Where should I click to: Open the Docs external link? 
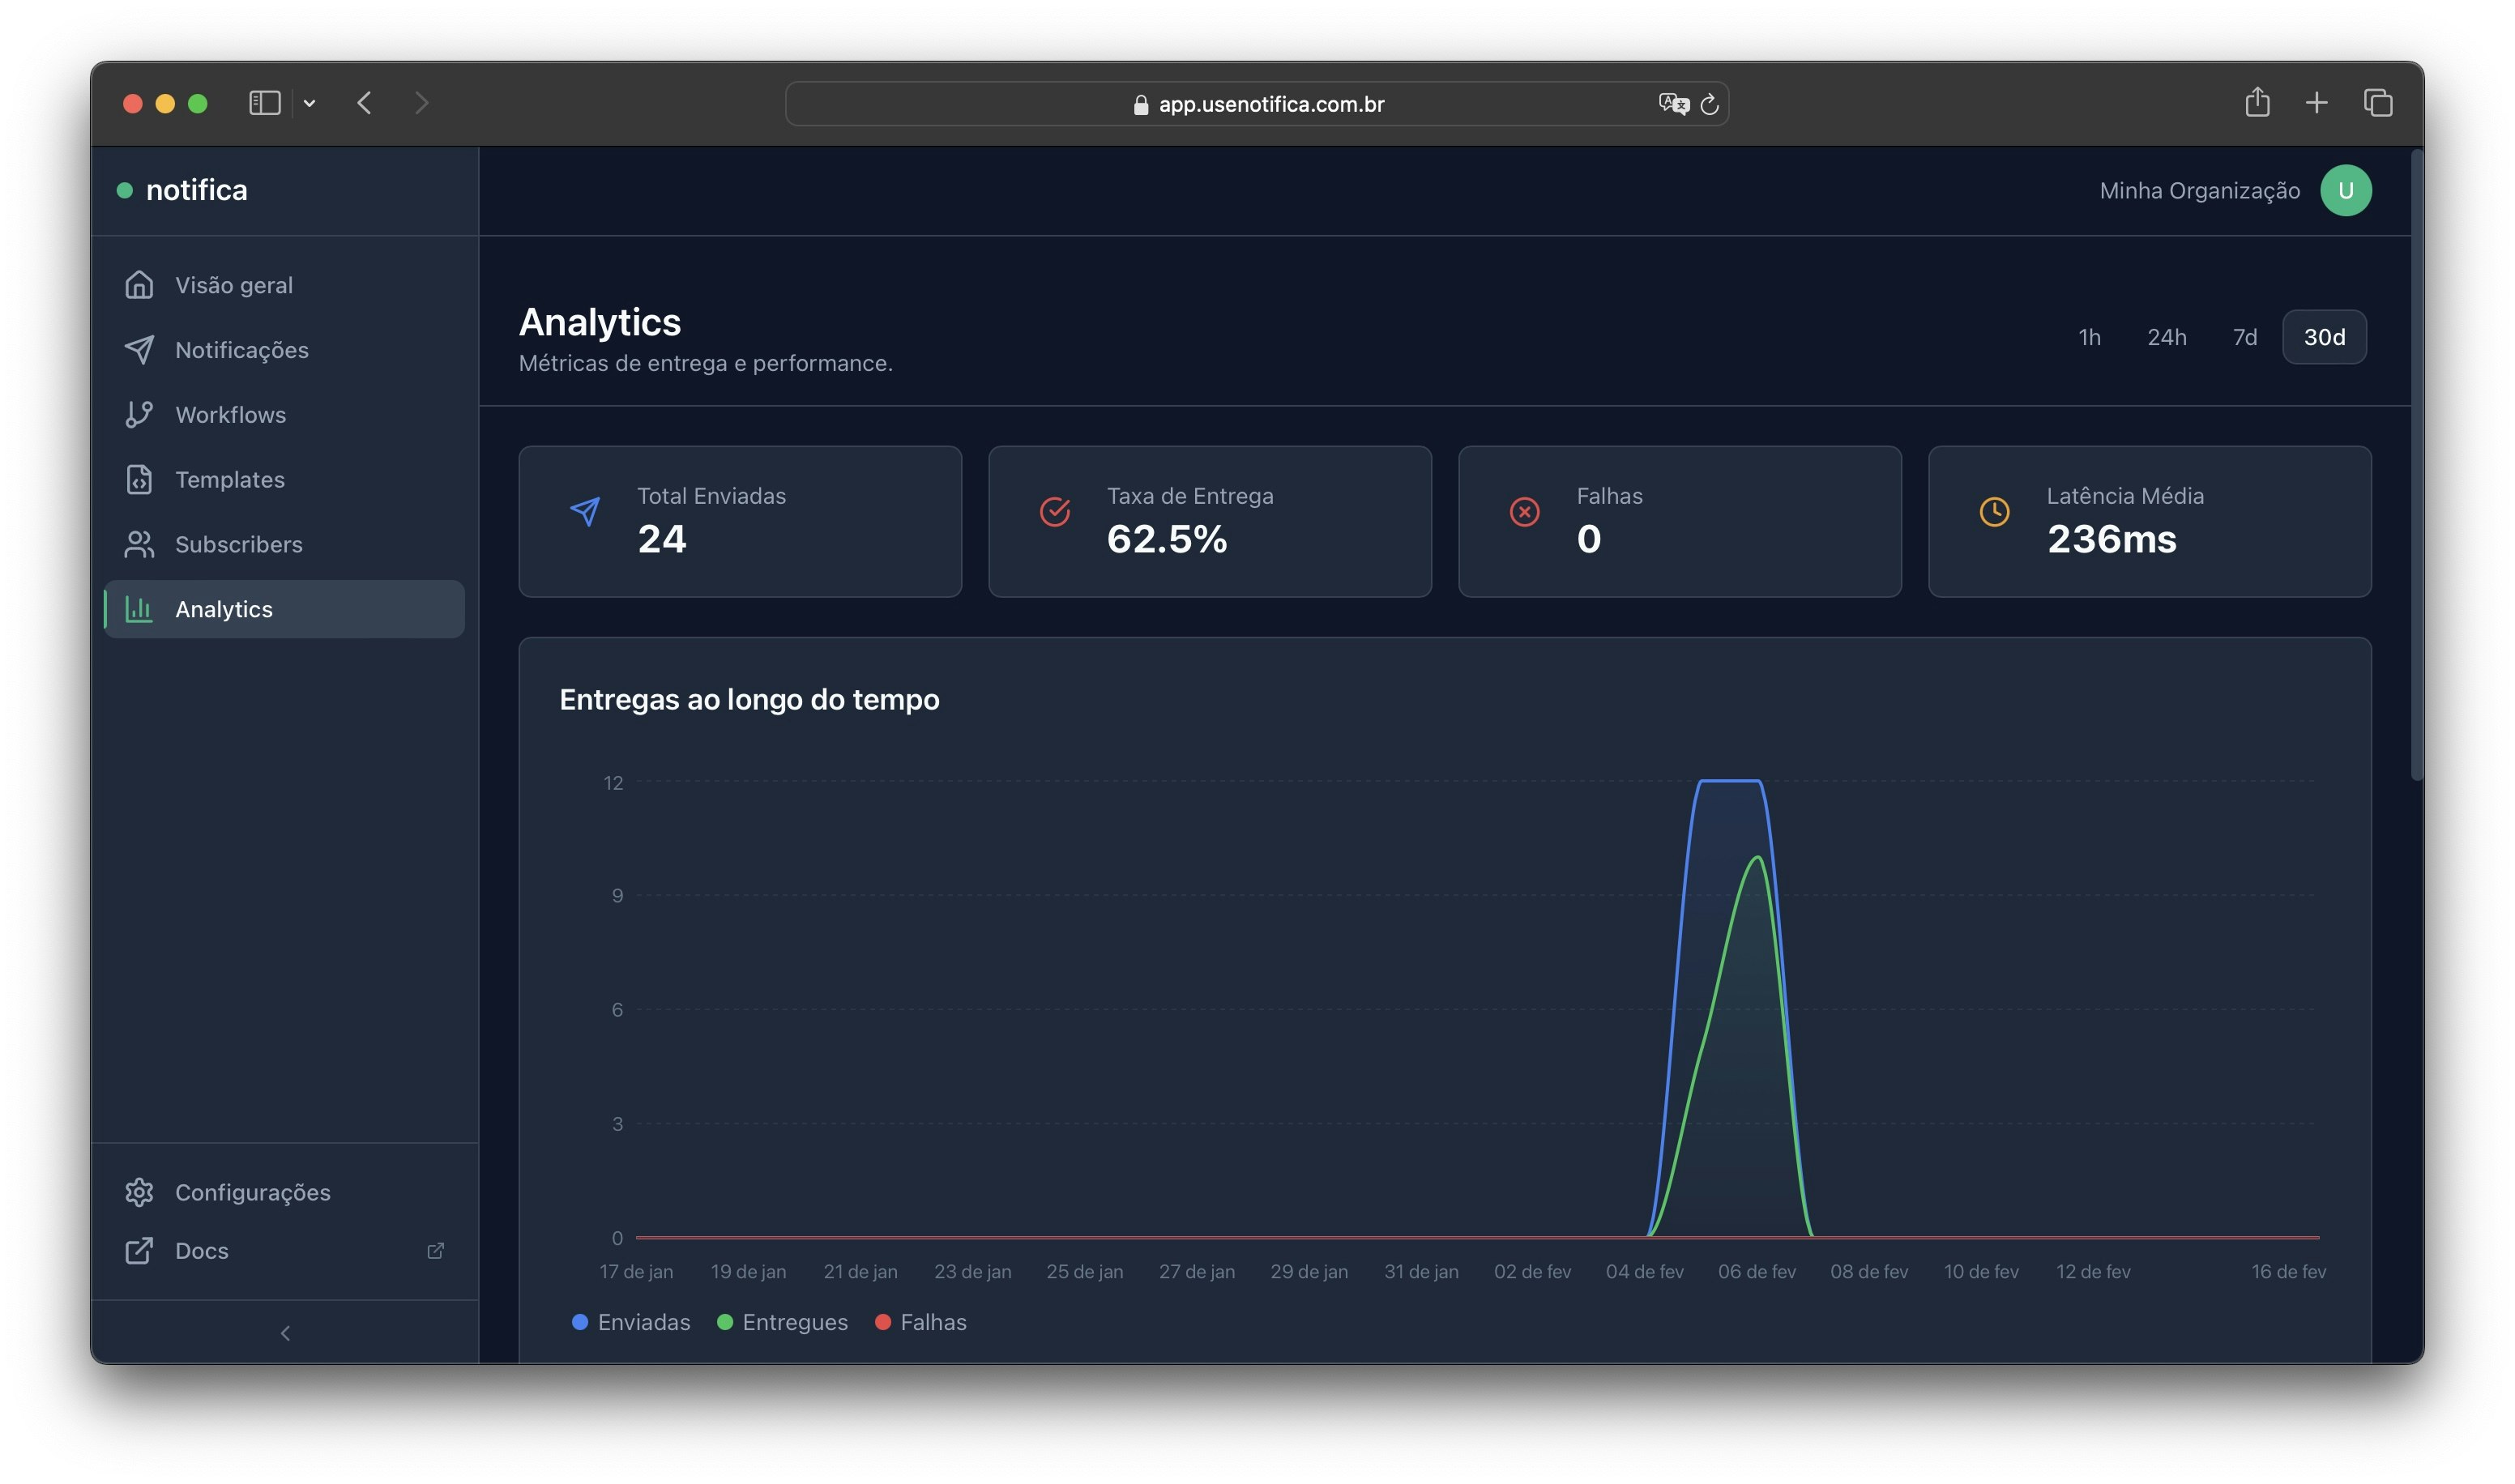202,1251
